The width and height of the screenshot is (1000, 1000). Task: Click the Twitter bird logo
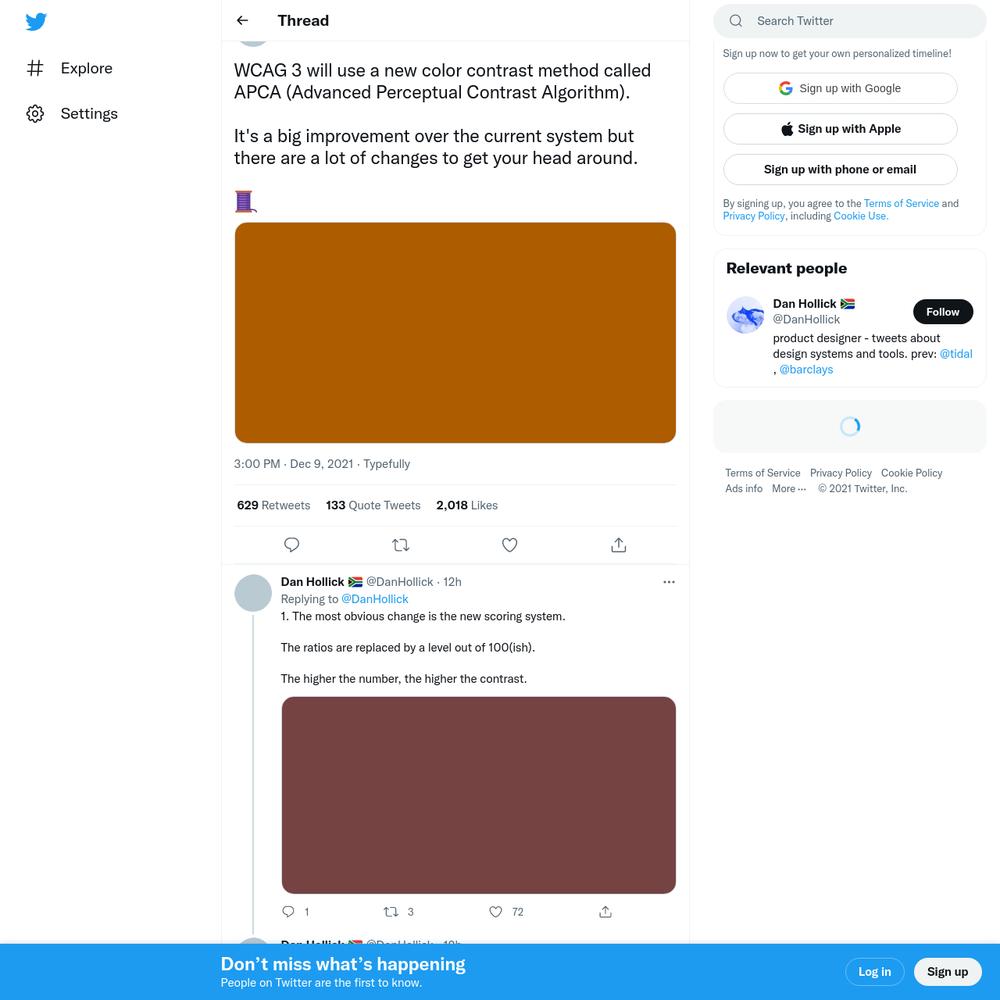pyautogui.click(x=36, y=21)
